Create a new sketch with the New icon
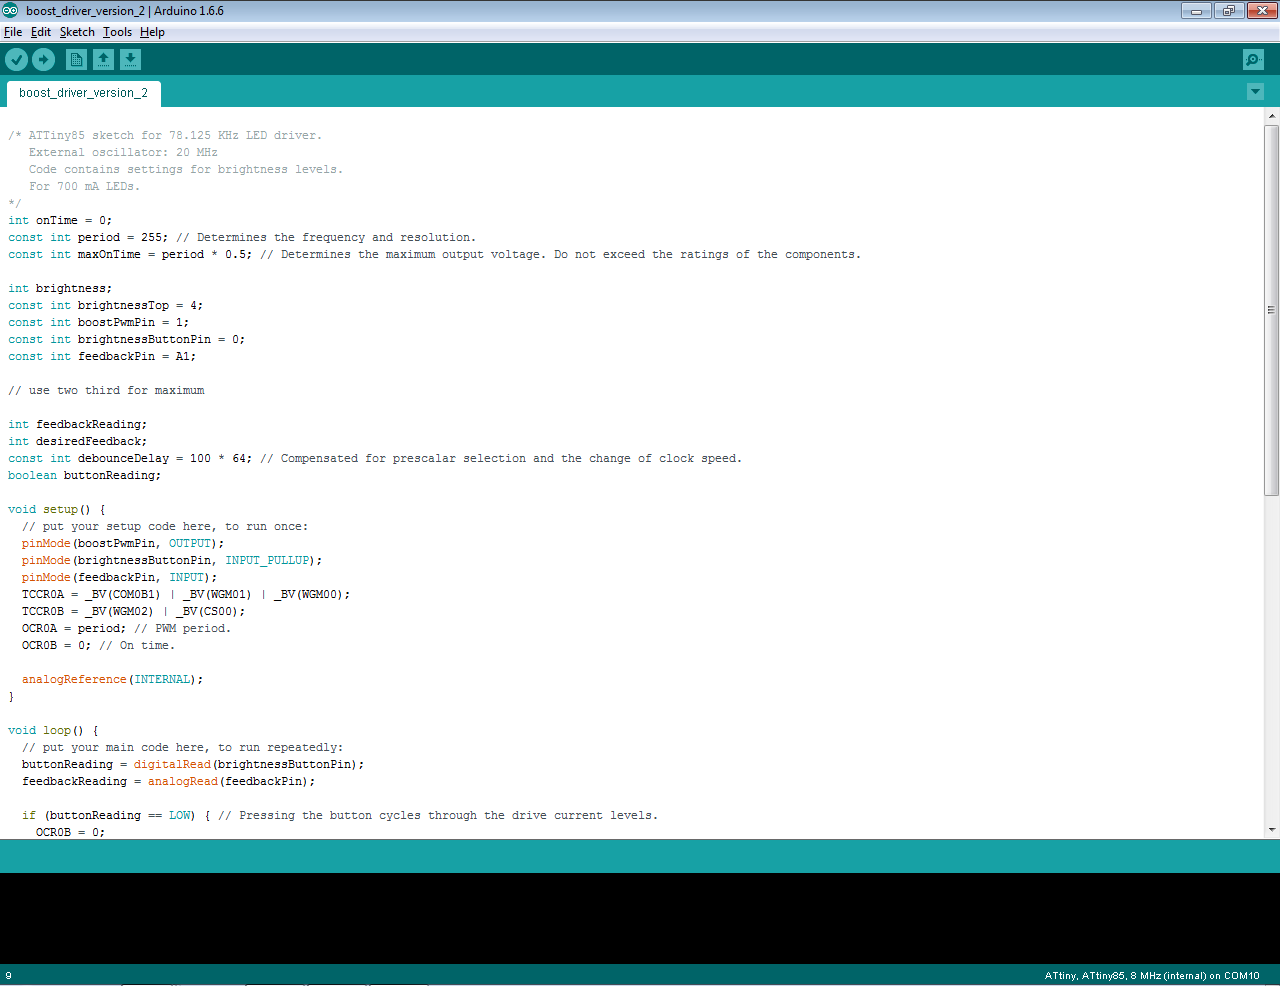Image resolution: width=1280 pixels, height=986 pixels. pos(76,60)
